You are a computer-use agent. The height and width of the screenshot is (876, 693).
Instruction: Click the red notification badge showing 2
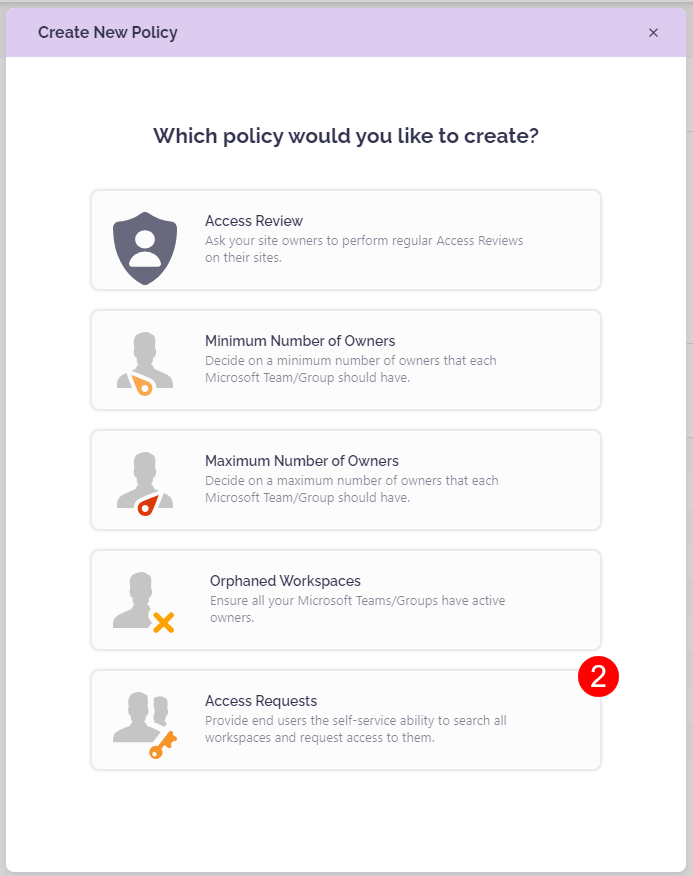tap(600, 677)
